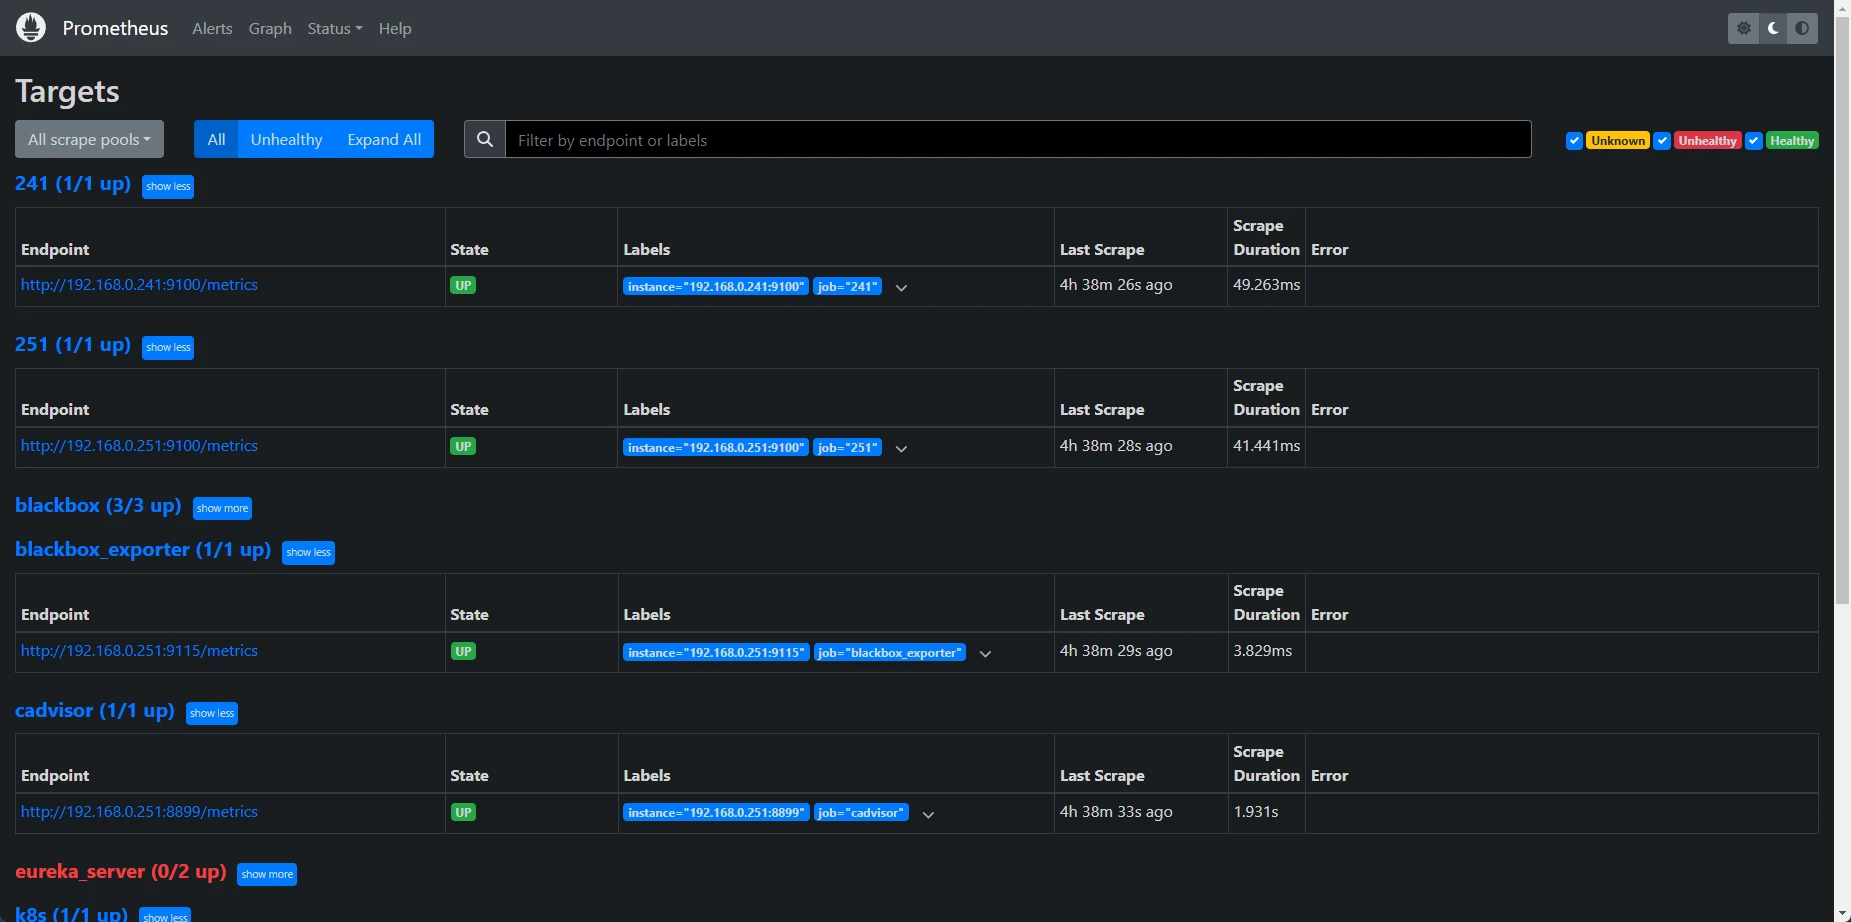Click last scrape 4h 38m 33s ago
Image resolution: width=1851 pixels, height=922 pixels.
pyautogui.click(x=1116, y=812)
